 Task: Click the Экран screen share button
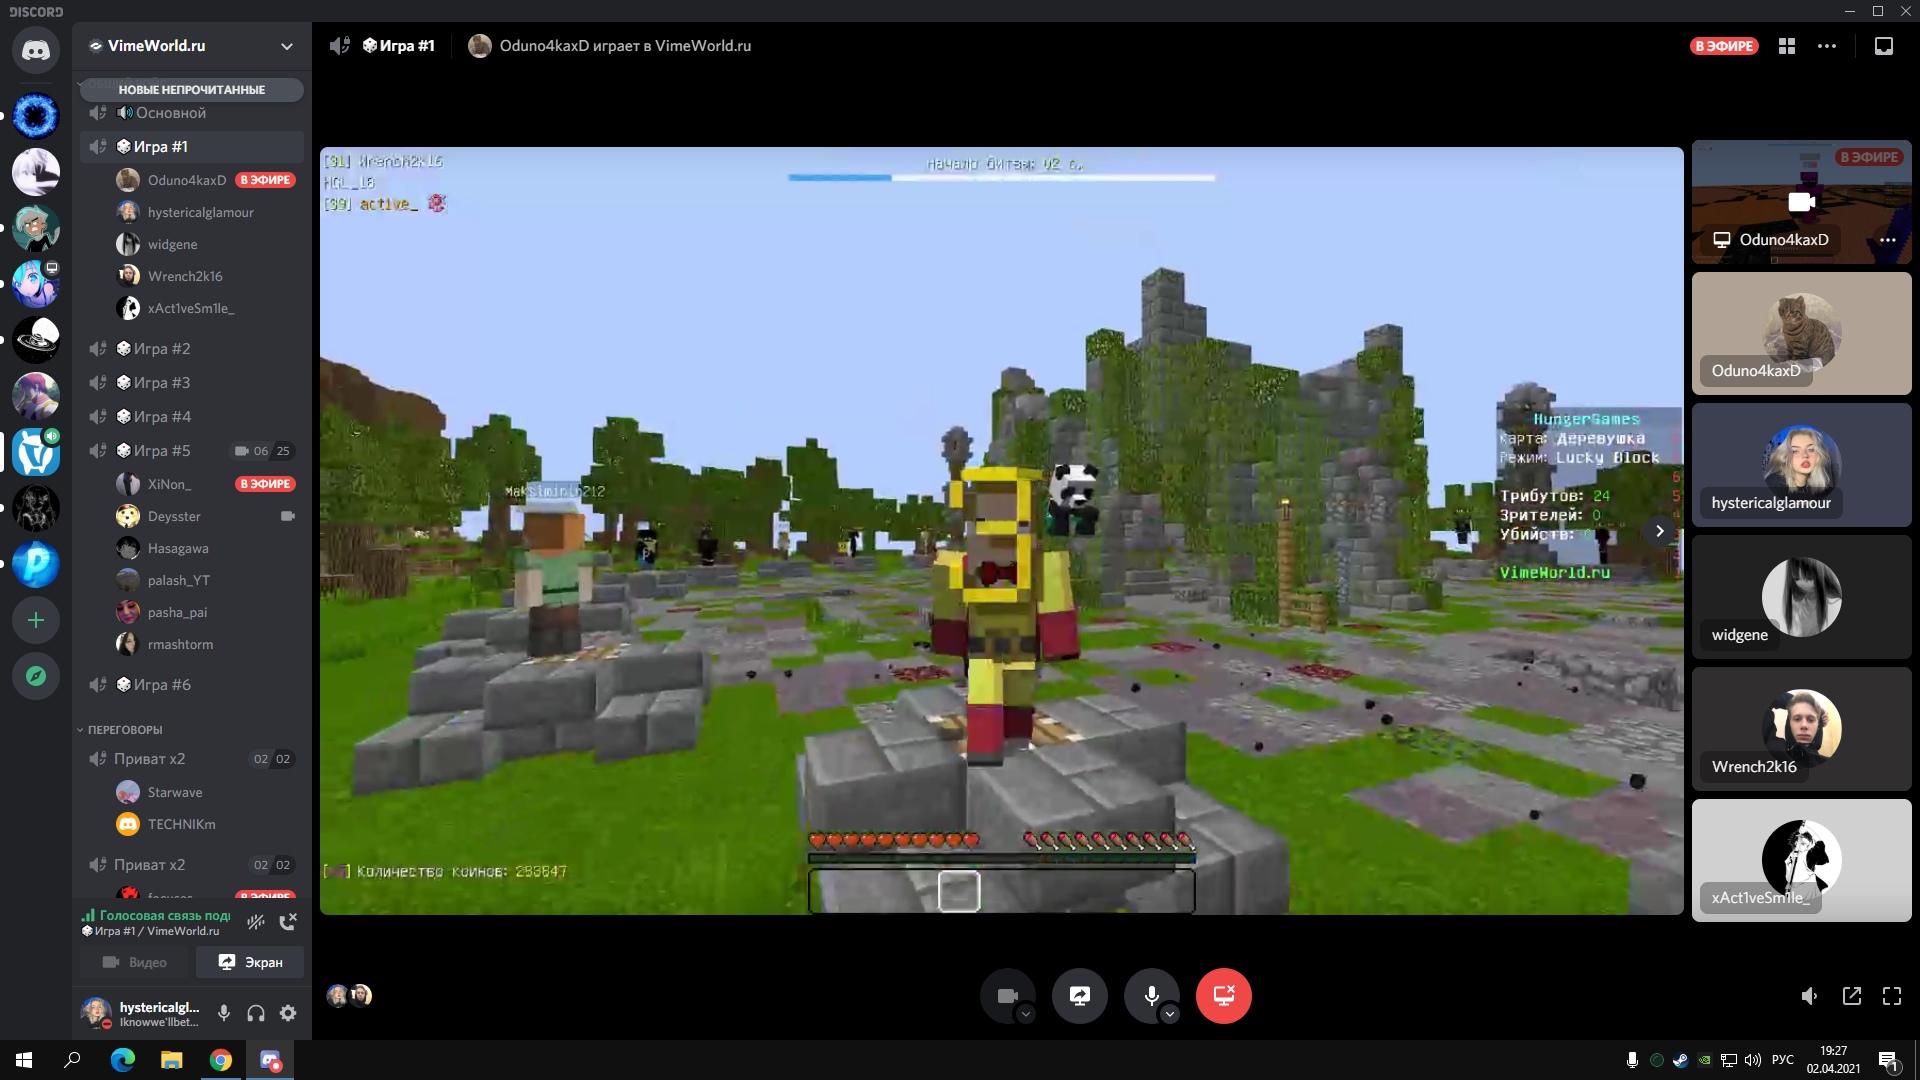[250, 962]
